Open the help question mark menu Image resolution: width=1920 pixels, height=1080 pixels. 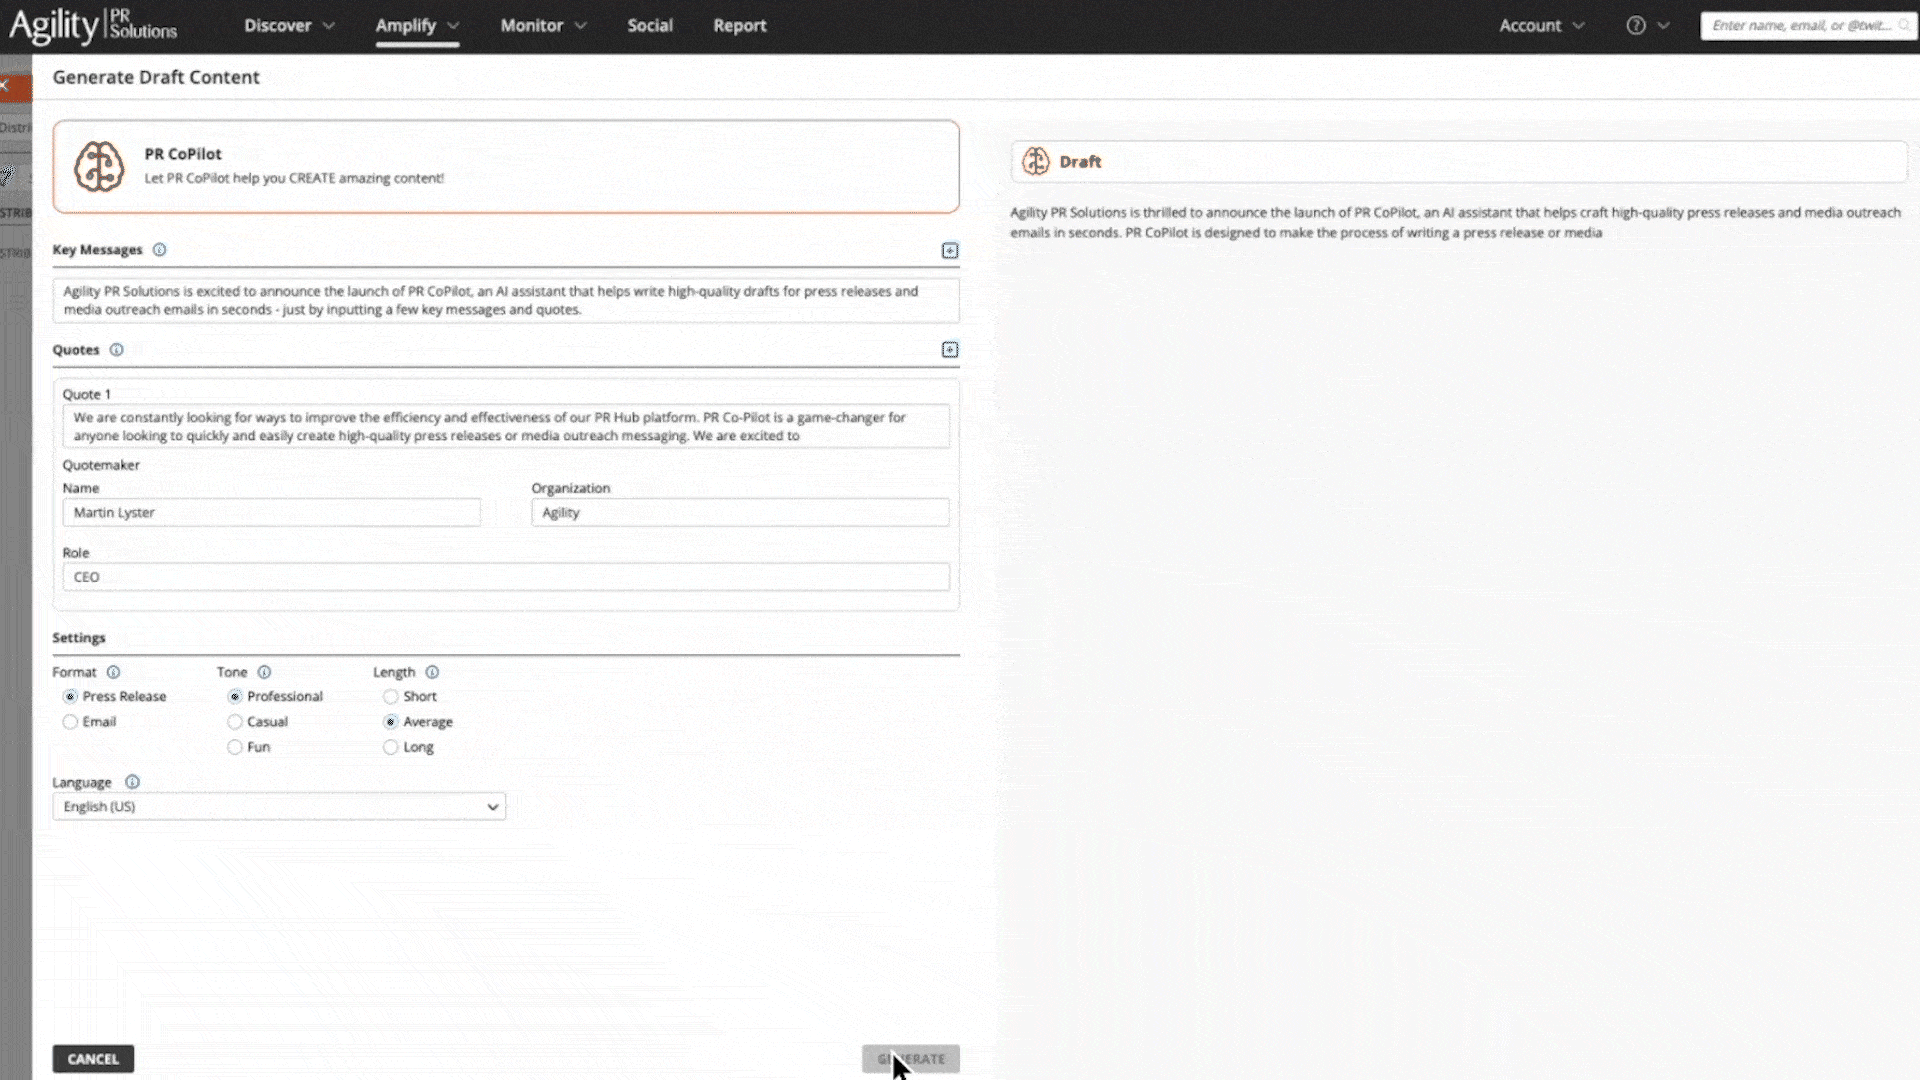pos(1636,26)
